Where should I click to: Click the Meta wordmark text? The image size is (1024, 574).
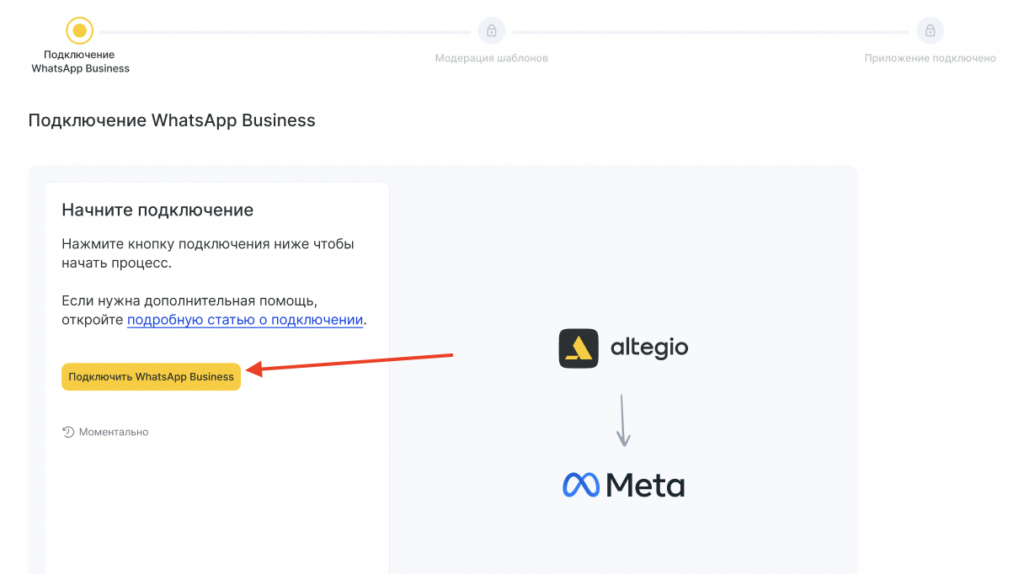pos(646,486)
